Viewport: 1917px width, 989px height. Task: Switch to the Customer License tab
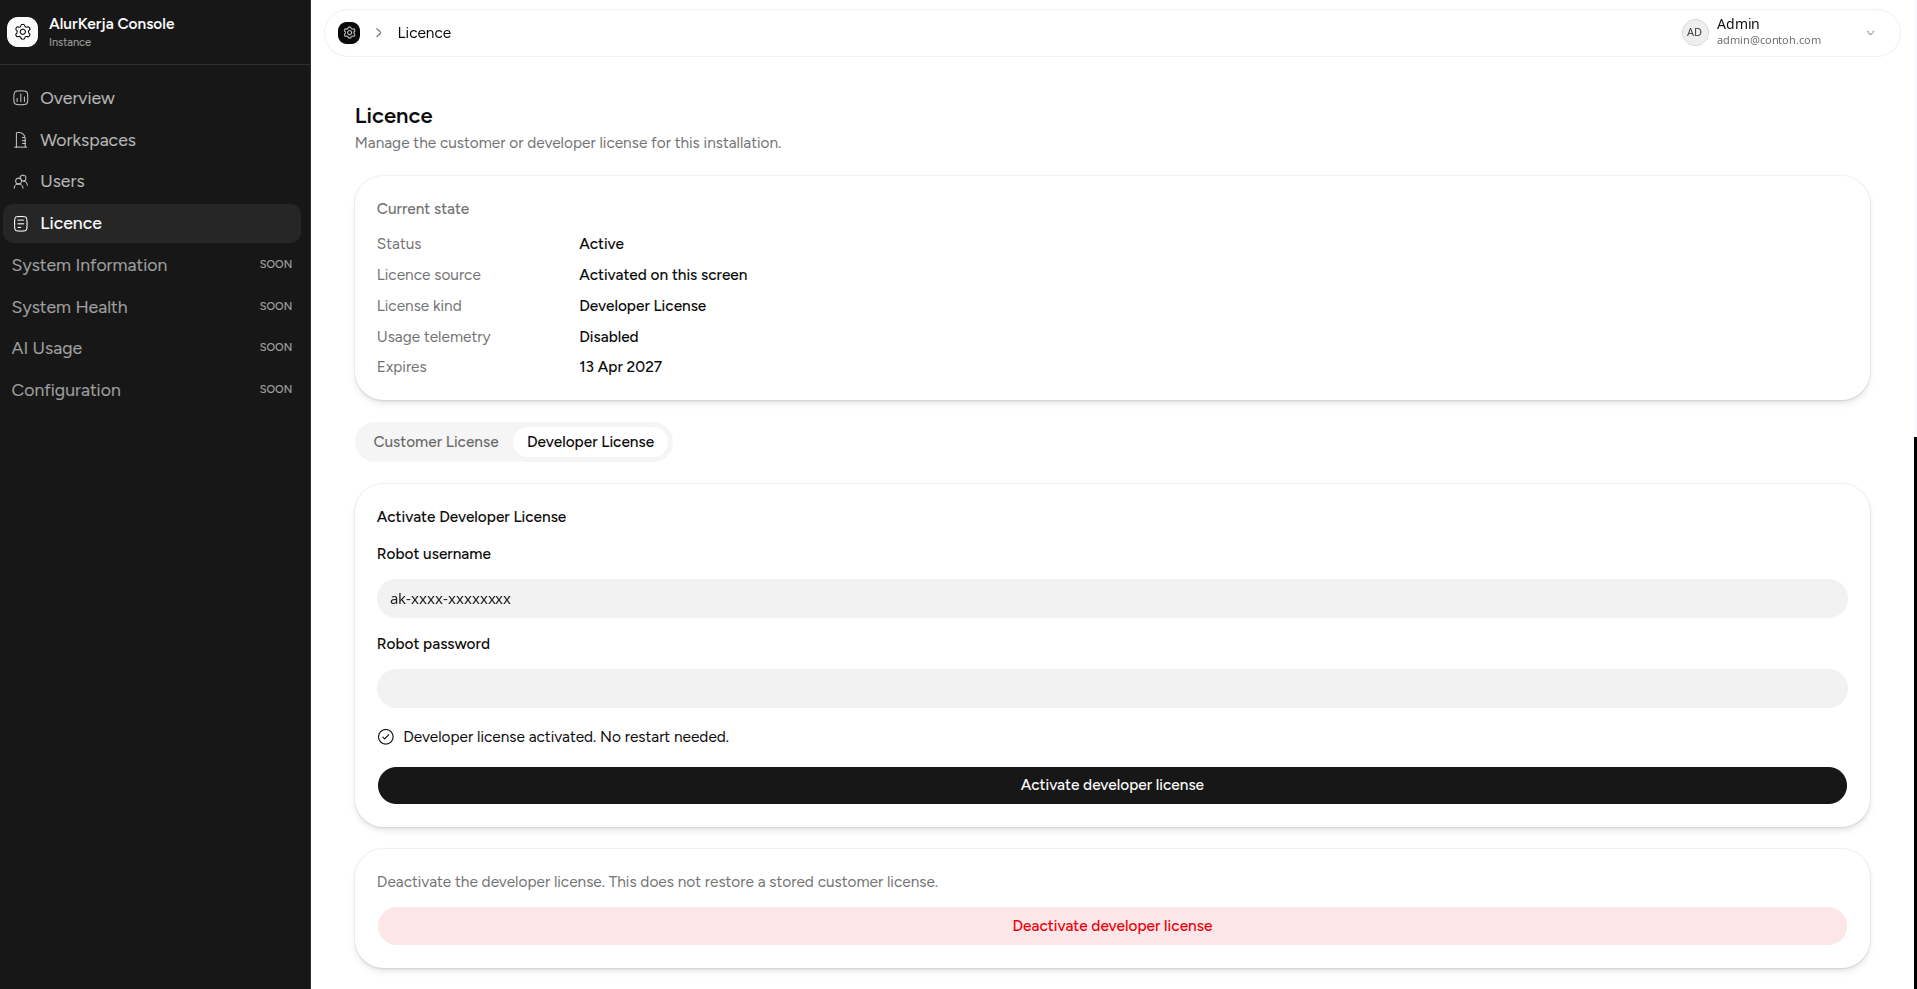(x=436, y=442)
